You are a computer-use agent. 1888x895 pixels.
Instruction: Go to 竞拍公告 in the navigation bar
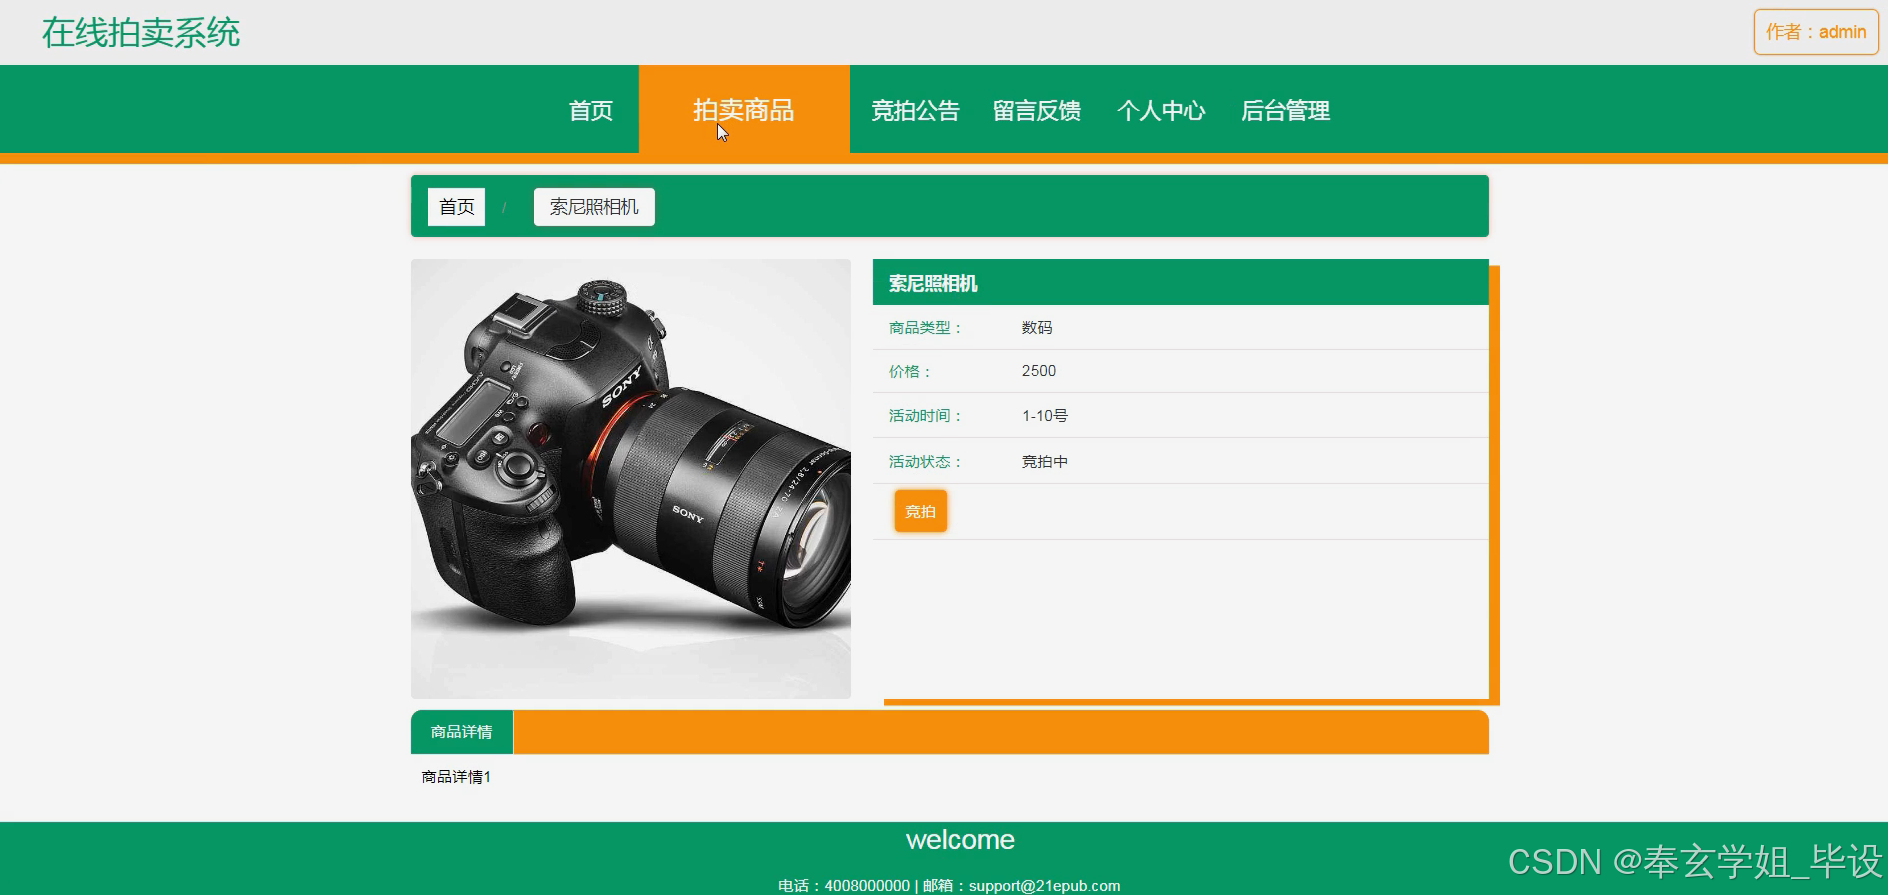(x=915, y=110)
